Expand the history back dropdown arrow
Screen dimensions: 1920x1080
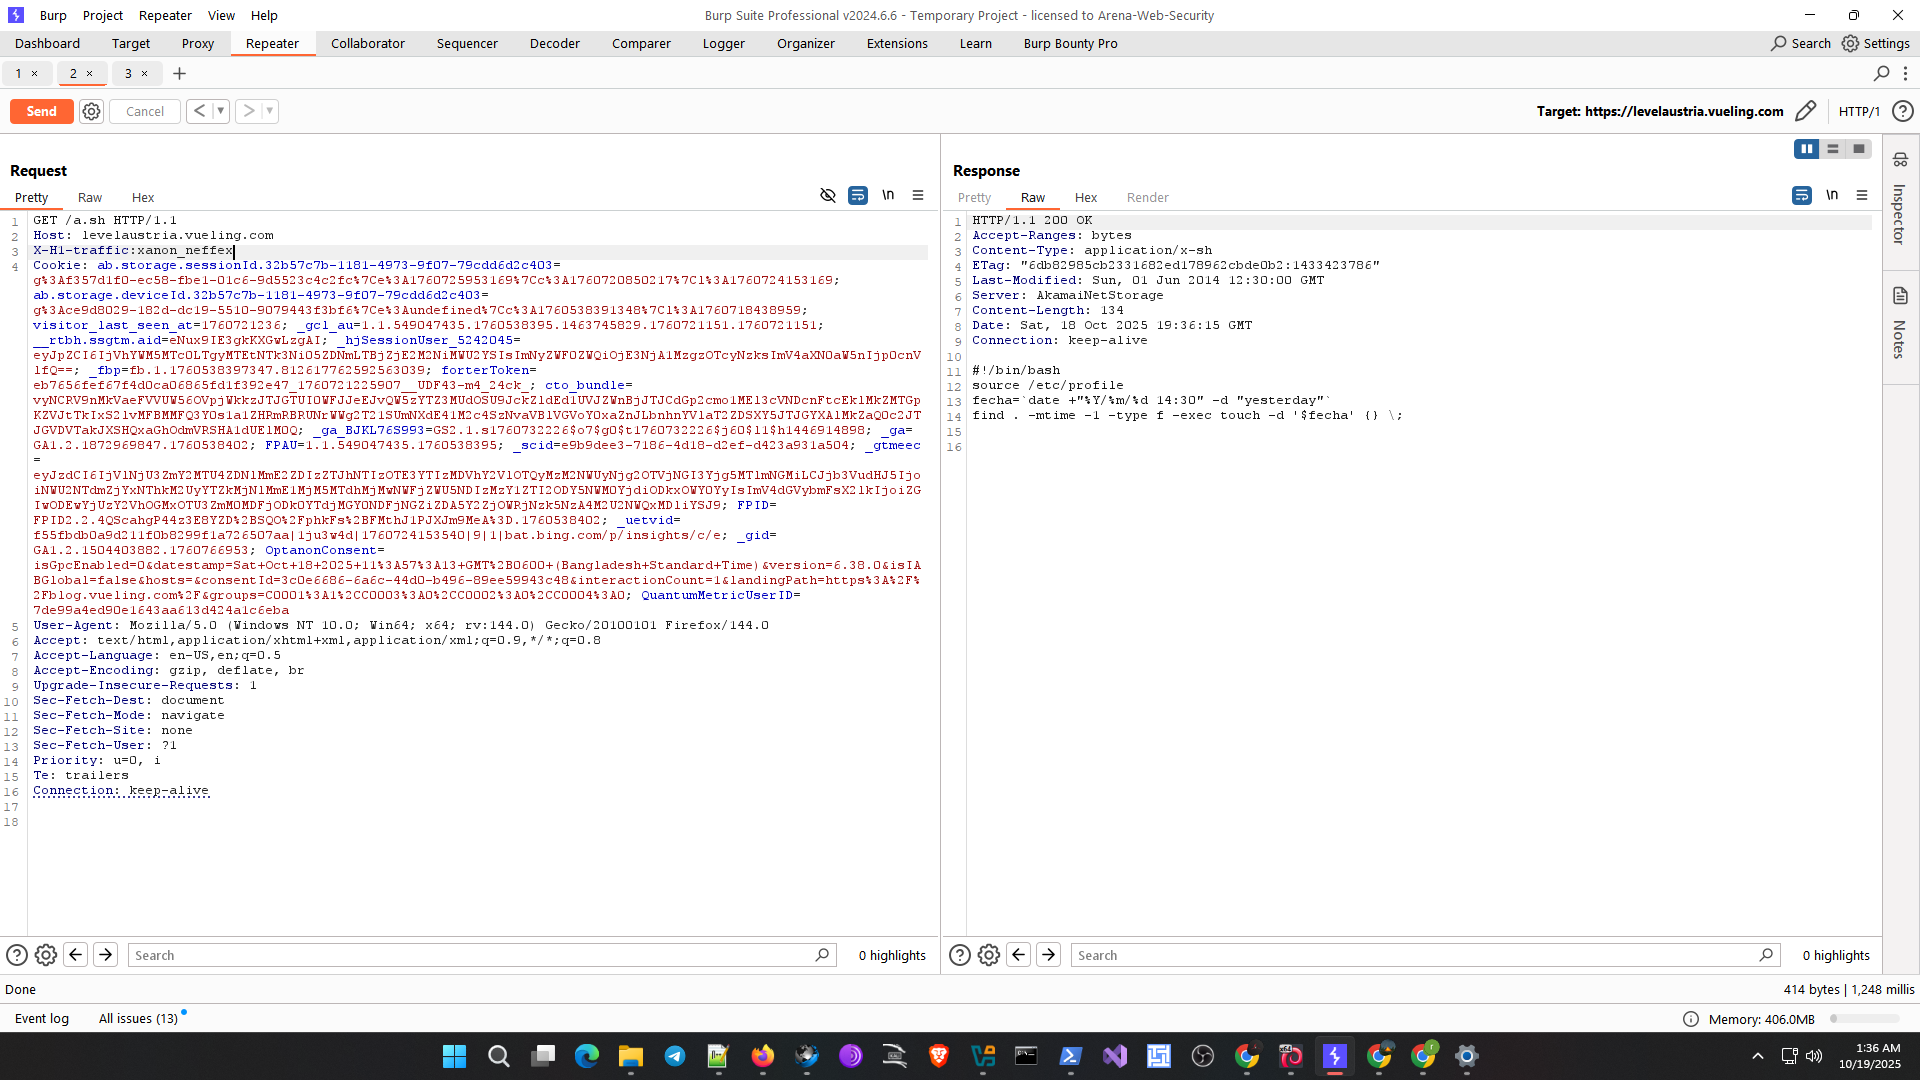221,111
